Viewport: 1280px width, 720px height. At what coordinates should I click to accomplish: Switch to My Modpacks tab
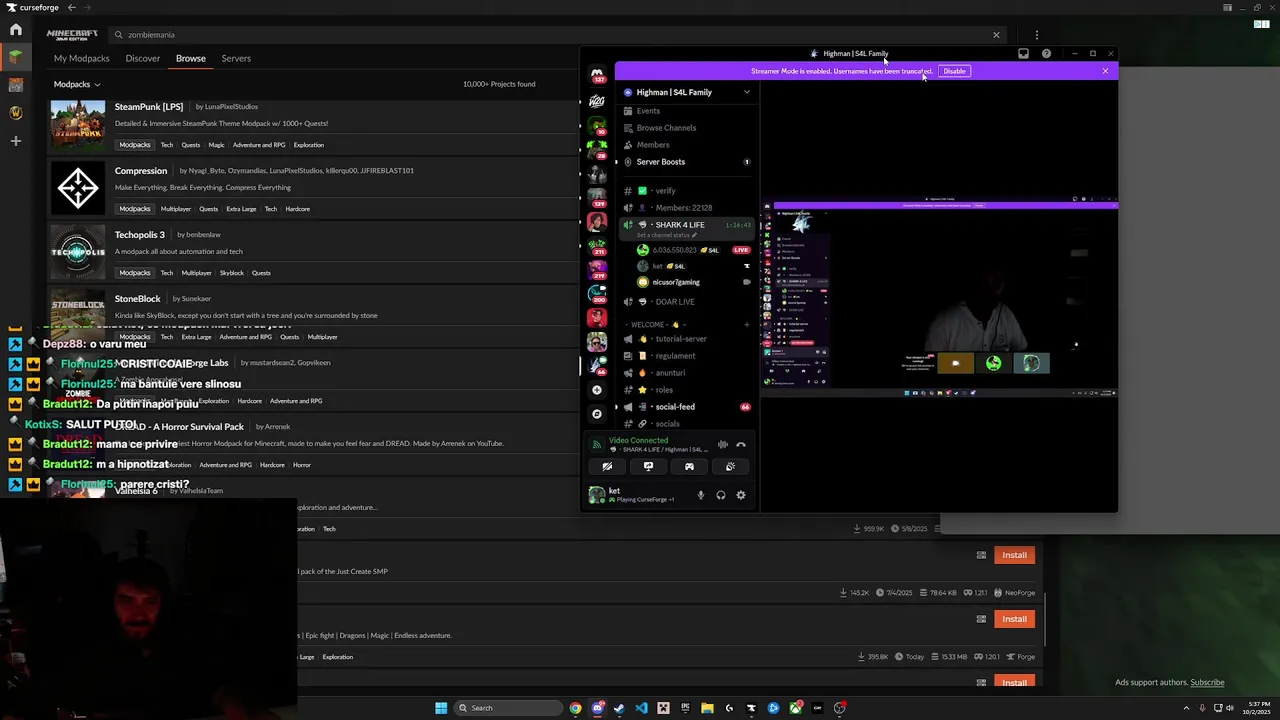[x=82, y=58]
